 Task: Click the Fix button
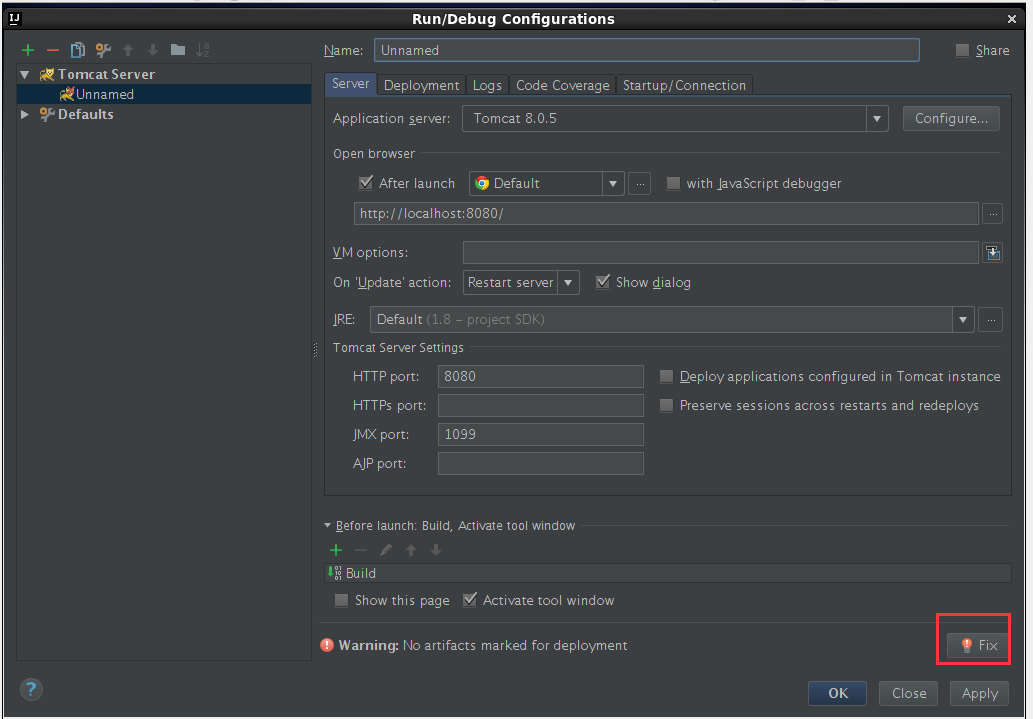click(x=978, y=645)
